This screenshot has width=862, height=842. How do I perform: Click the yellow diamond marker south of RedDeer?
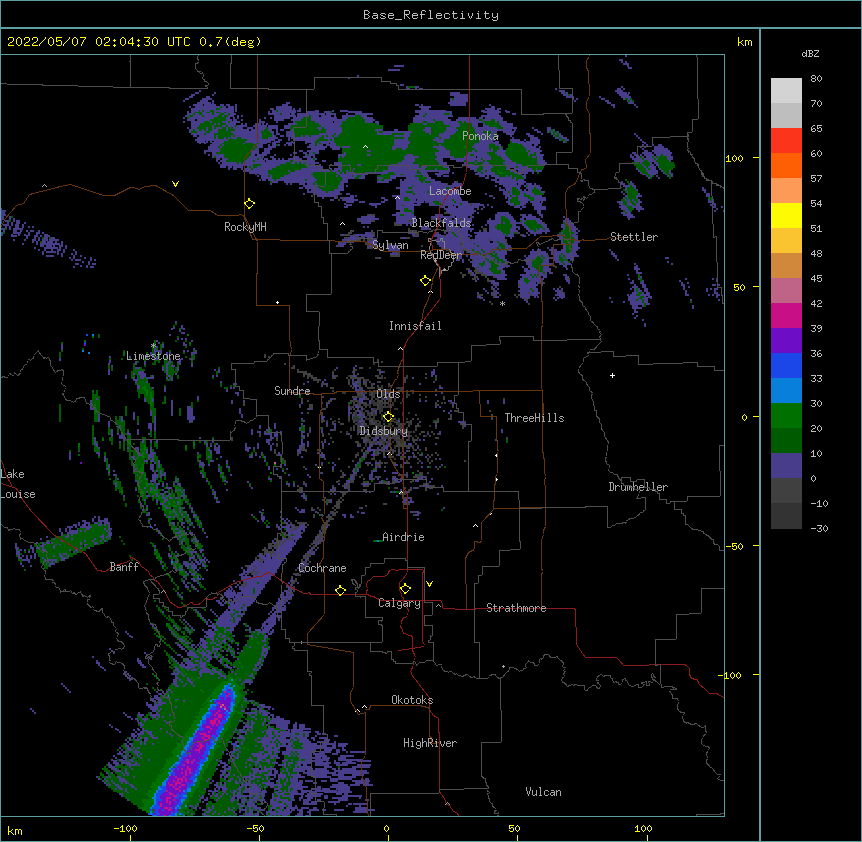(x=426, y=281)
